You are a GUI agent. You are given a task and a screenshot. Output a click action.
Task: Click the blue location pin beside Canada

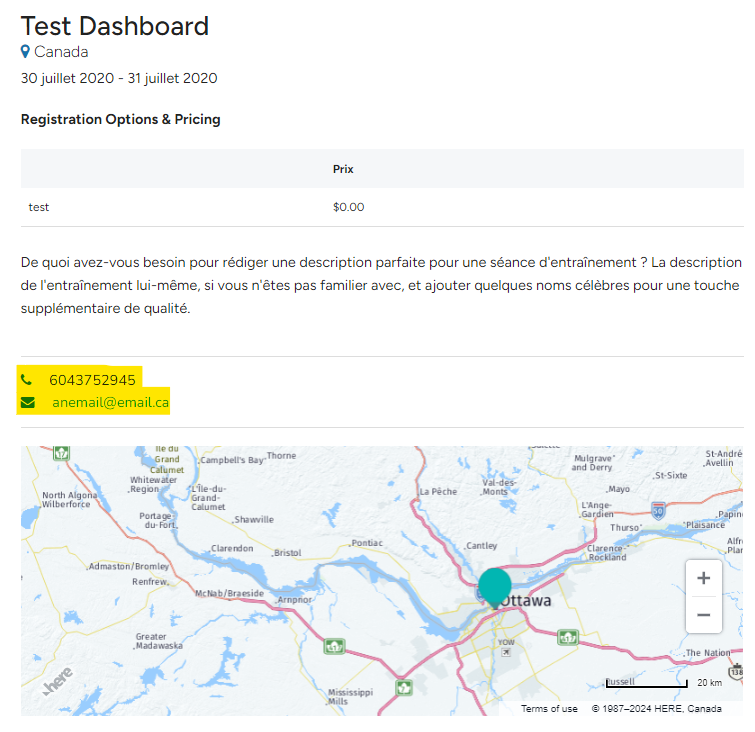click(x=26, y=52)
